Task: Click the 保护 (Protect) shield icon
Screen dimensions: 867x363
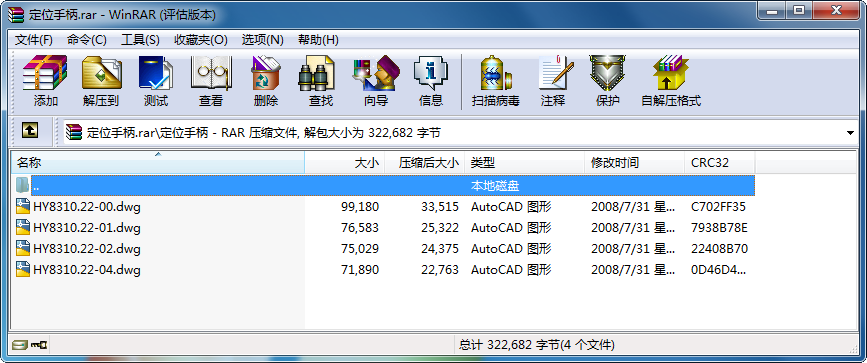Action: pyautogui.click(x=607, y=81)
